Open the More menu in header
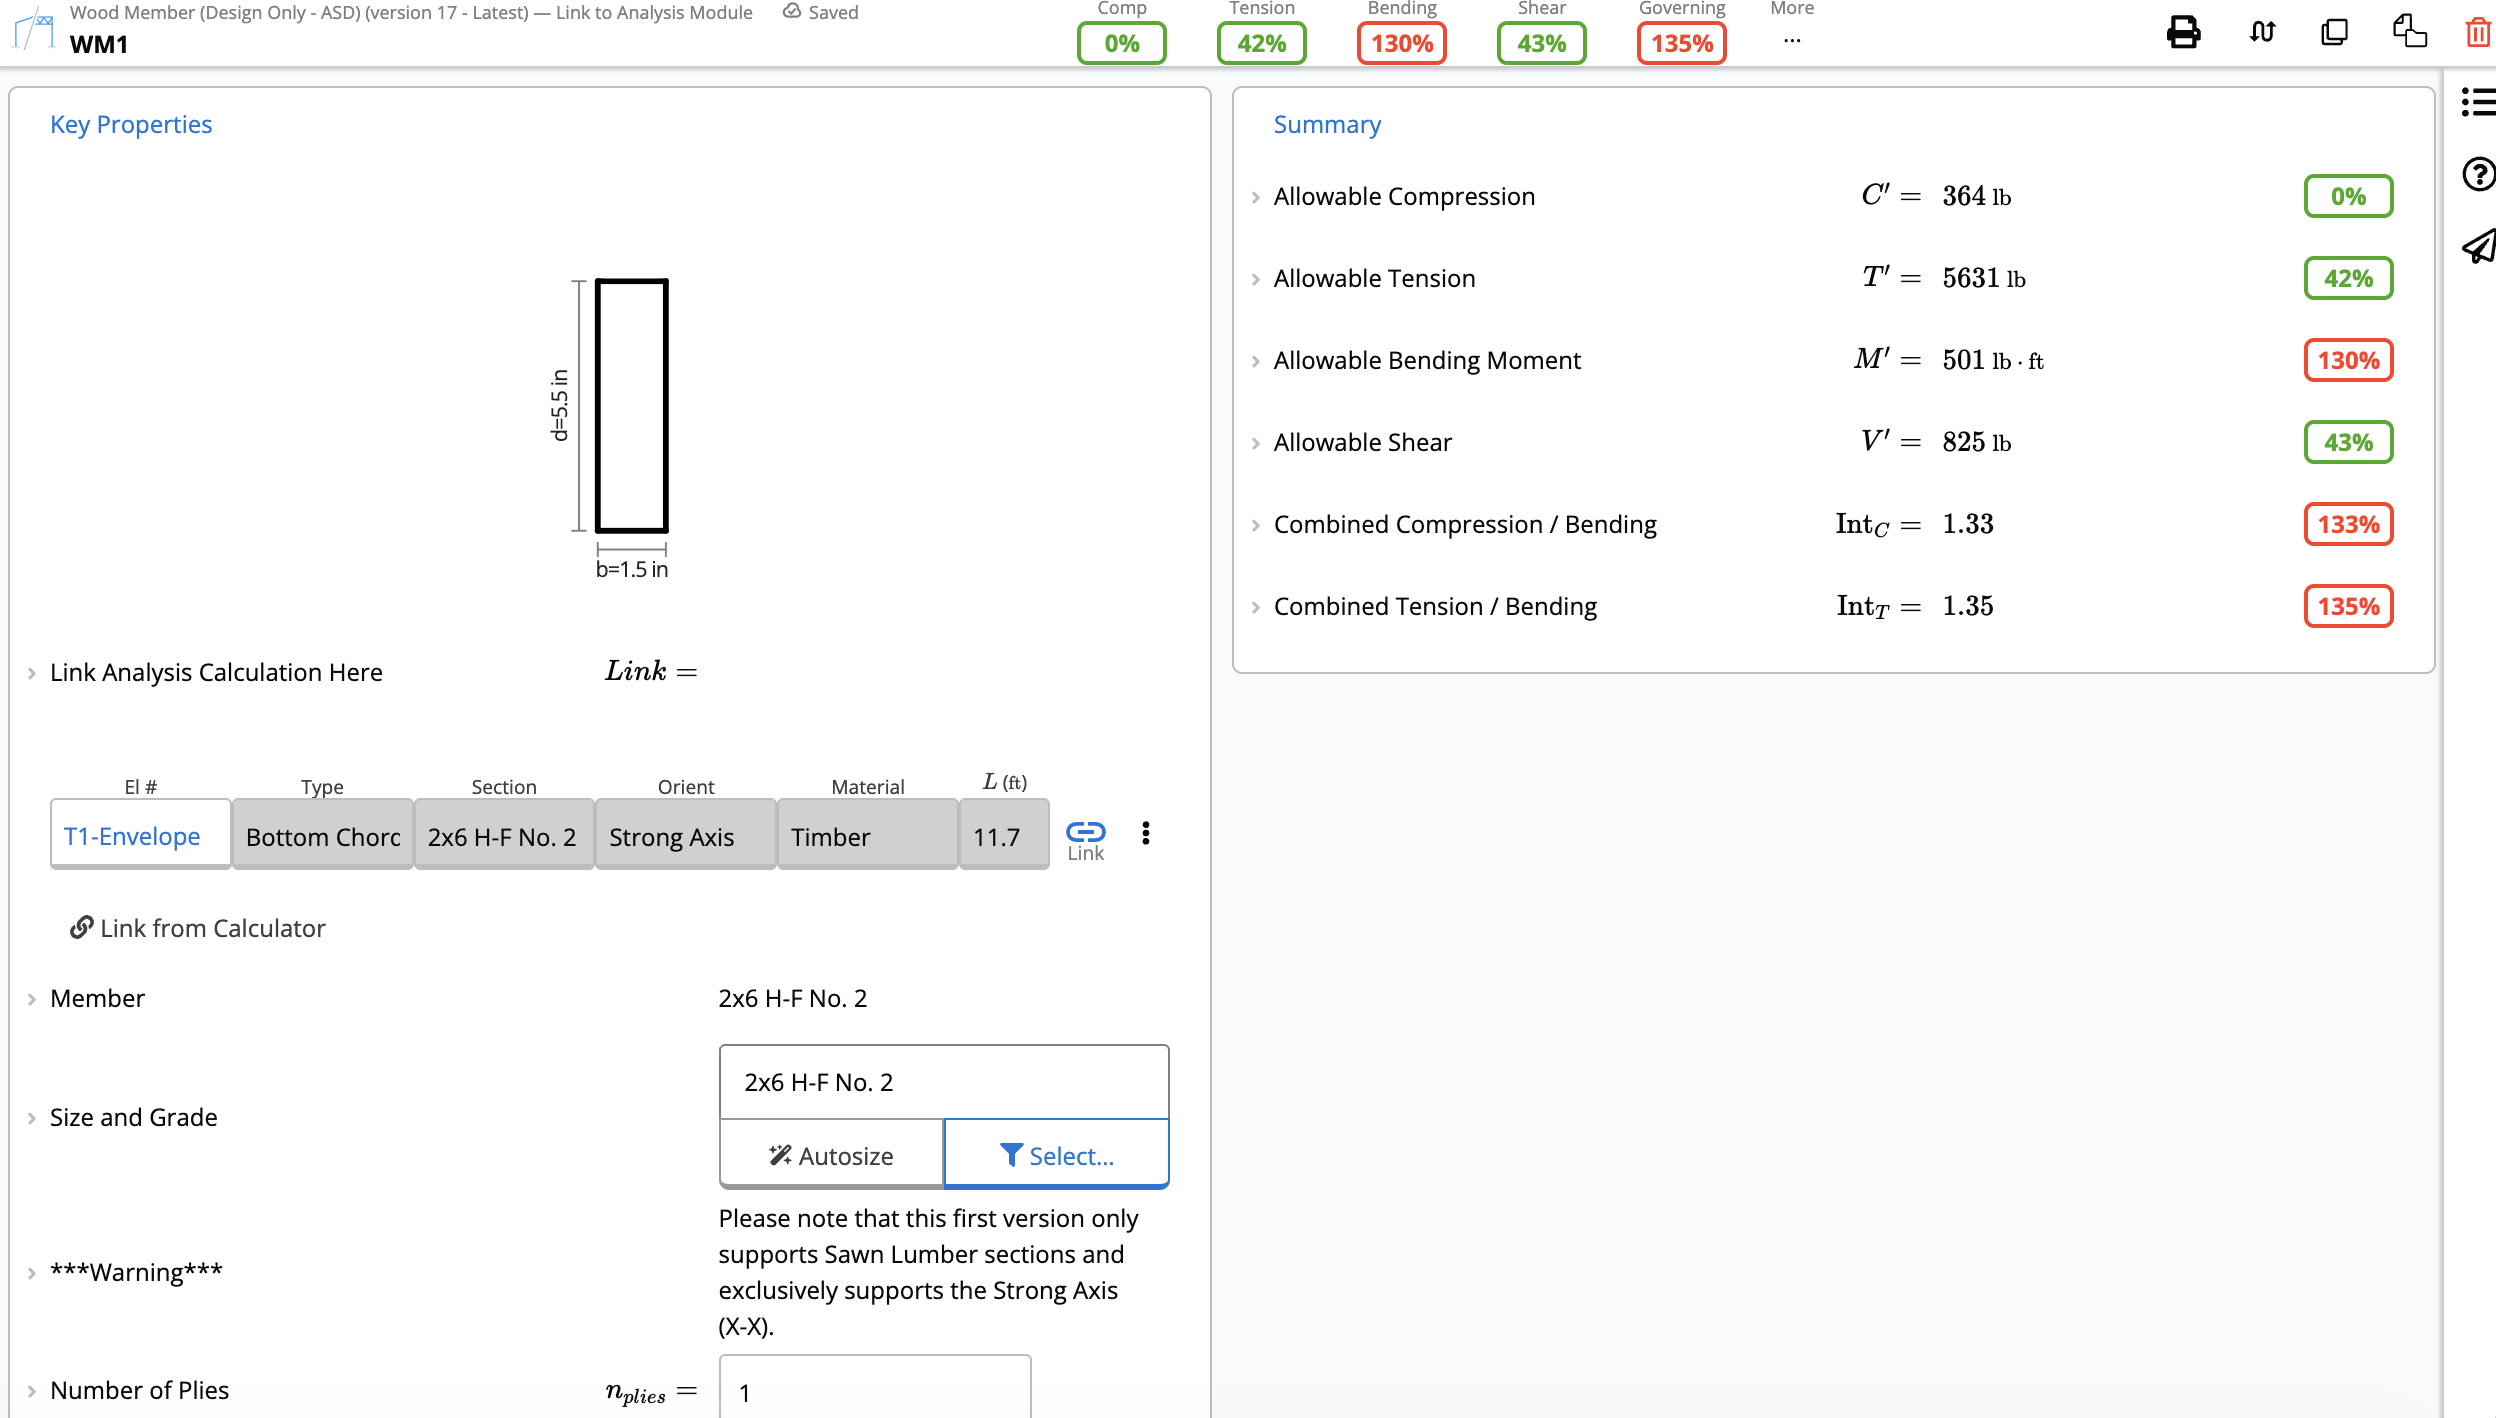This screenshot has height=1418, width=2496. point(1792,40)
